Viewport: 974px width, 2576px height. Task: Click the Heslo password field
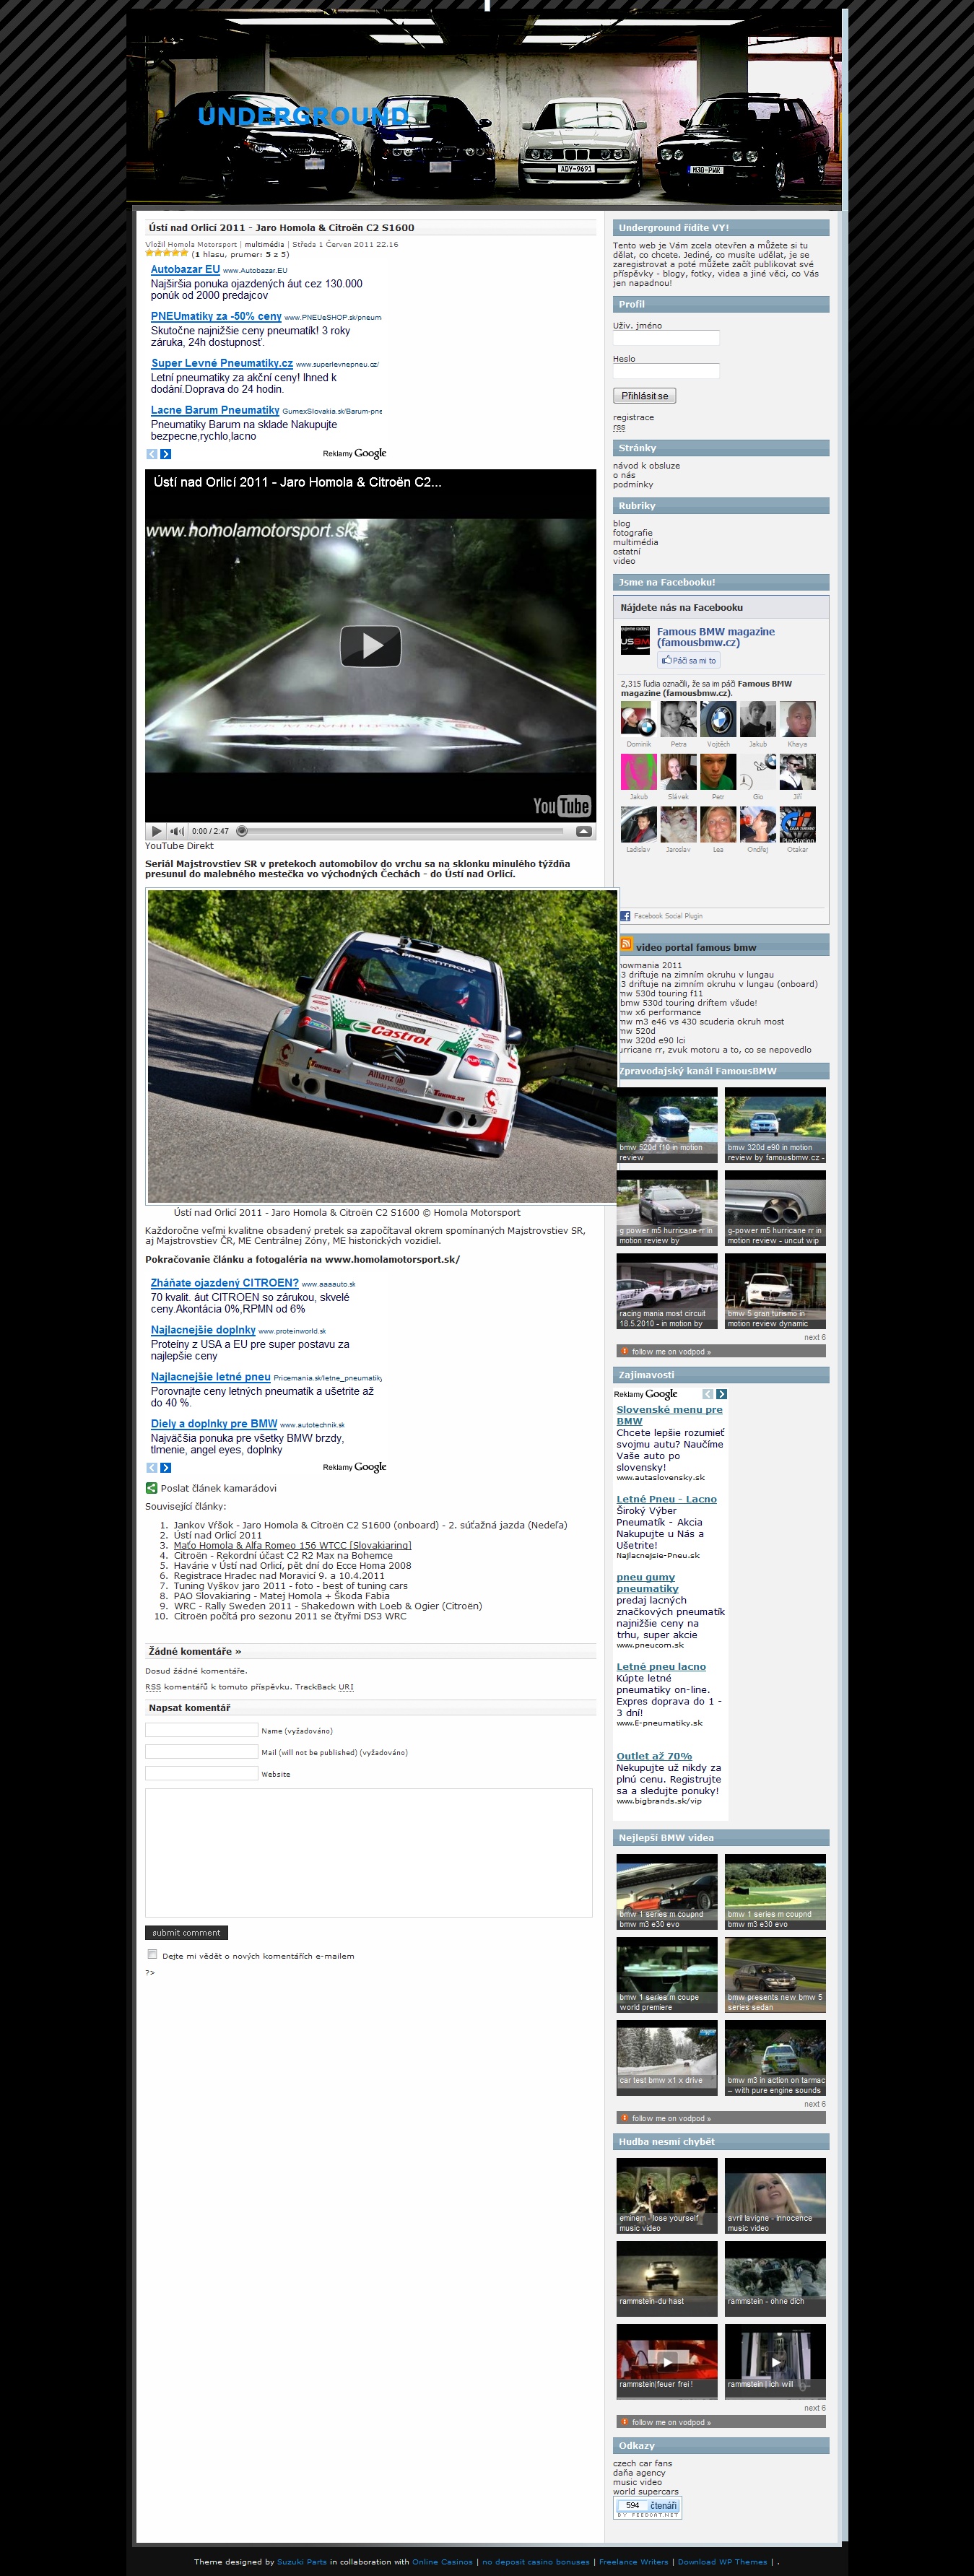[x=666, y=371]
